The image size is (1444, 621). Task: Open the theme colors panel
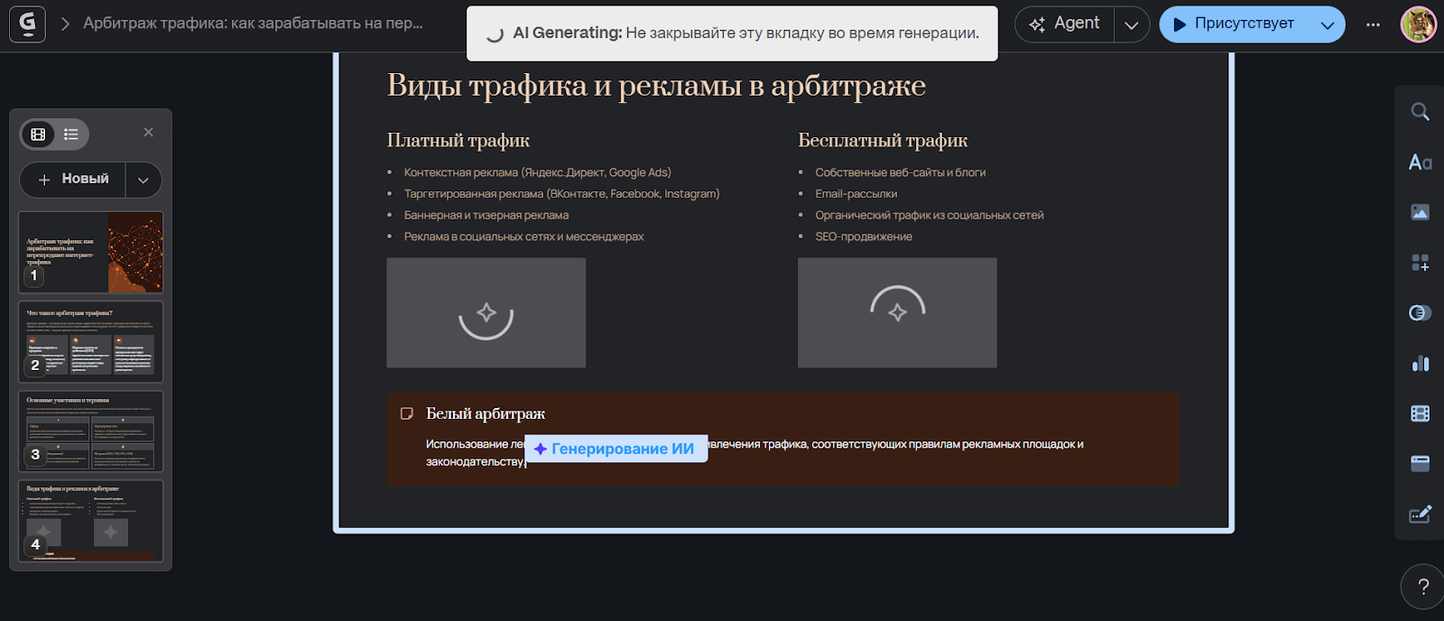[x=1420, y=313]
